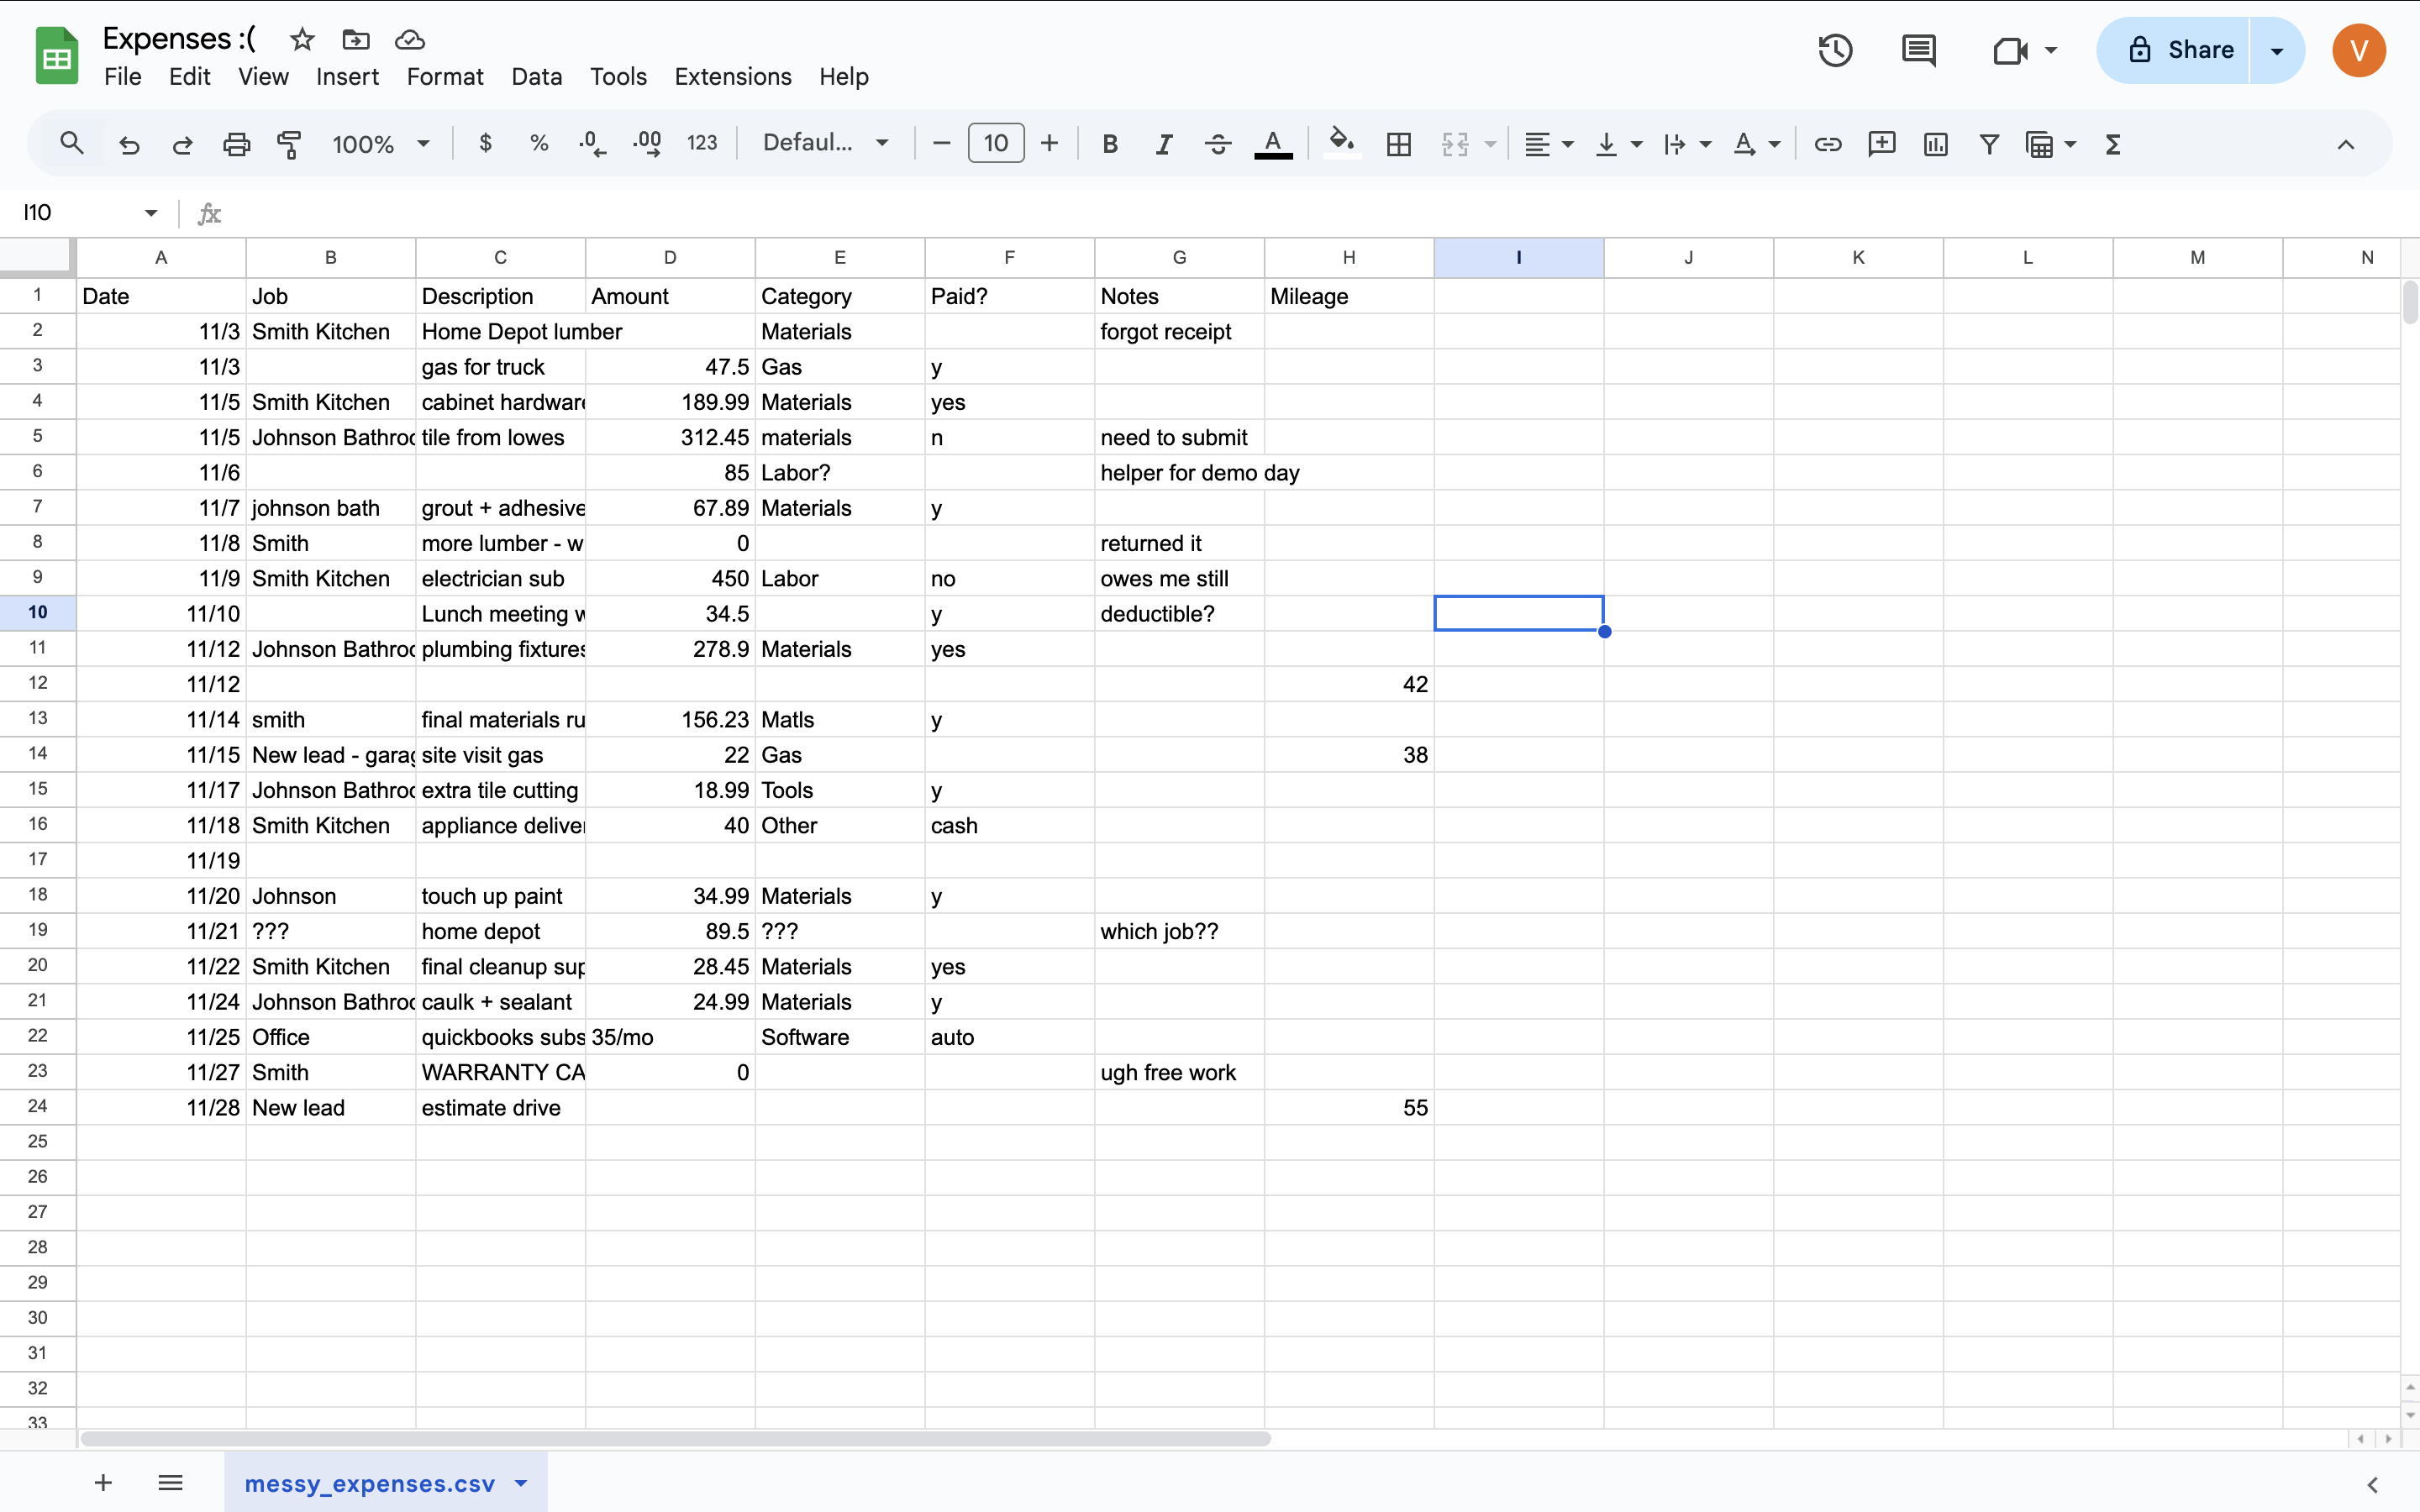Image resolution: width=2420 pixels, height=1512 pixels.
Task: Toggle bold formatting
Action: coord(1109,144)
